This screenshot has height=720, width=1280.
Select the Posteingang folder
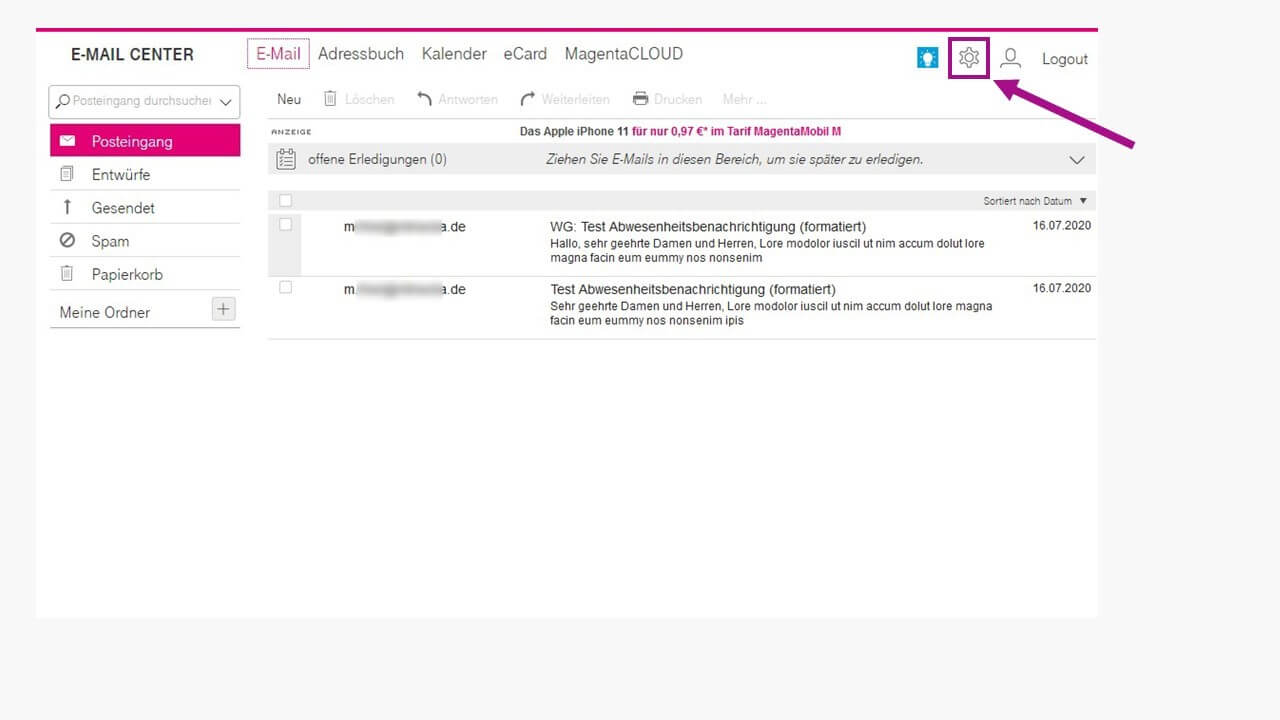point(145,141)
